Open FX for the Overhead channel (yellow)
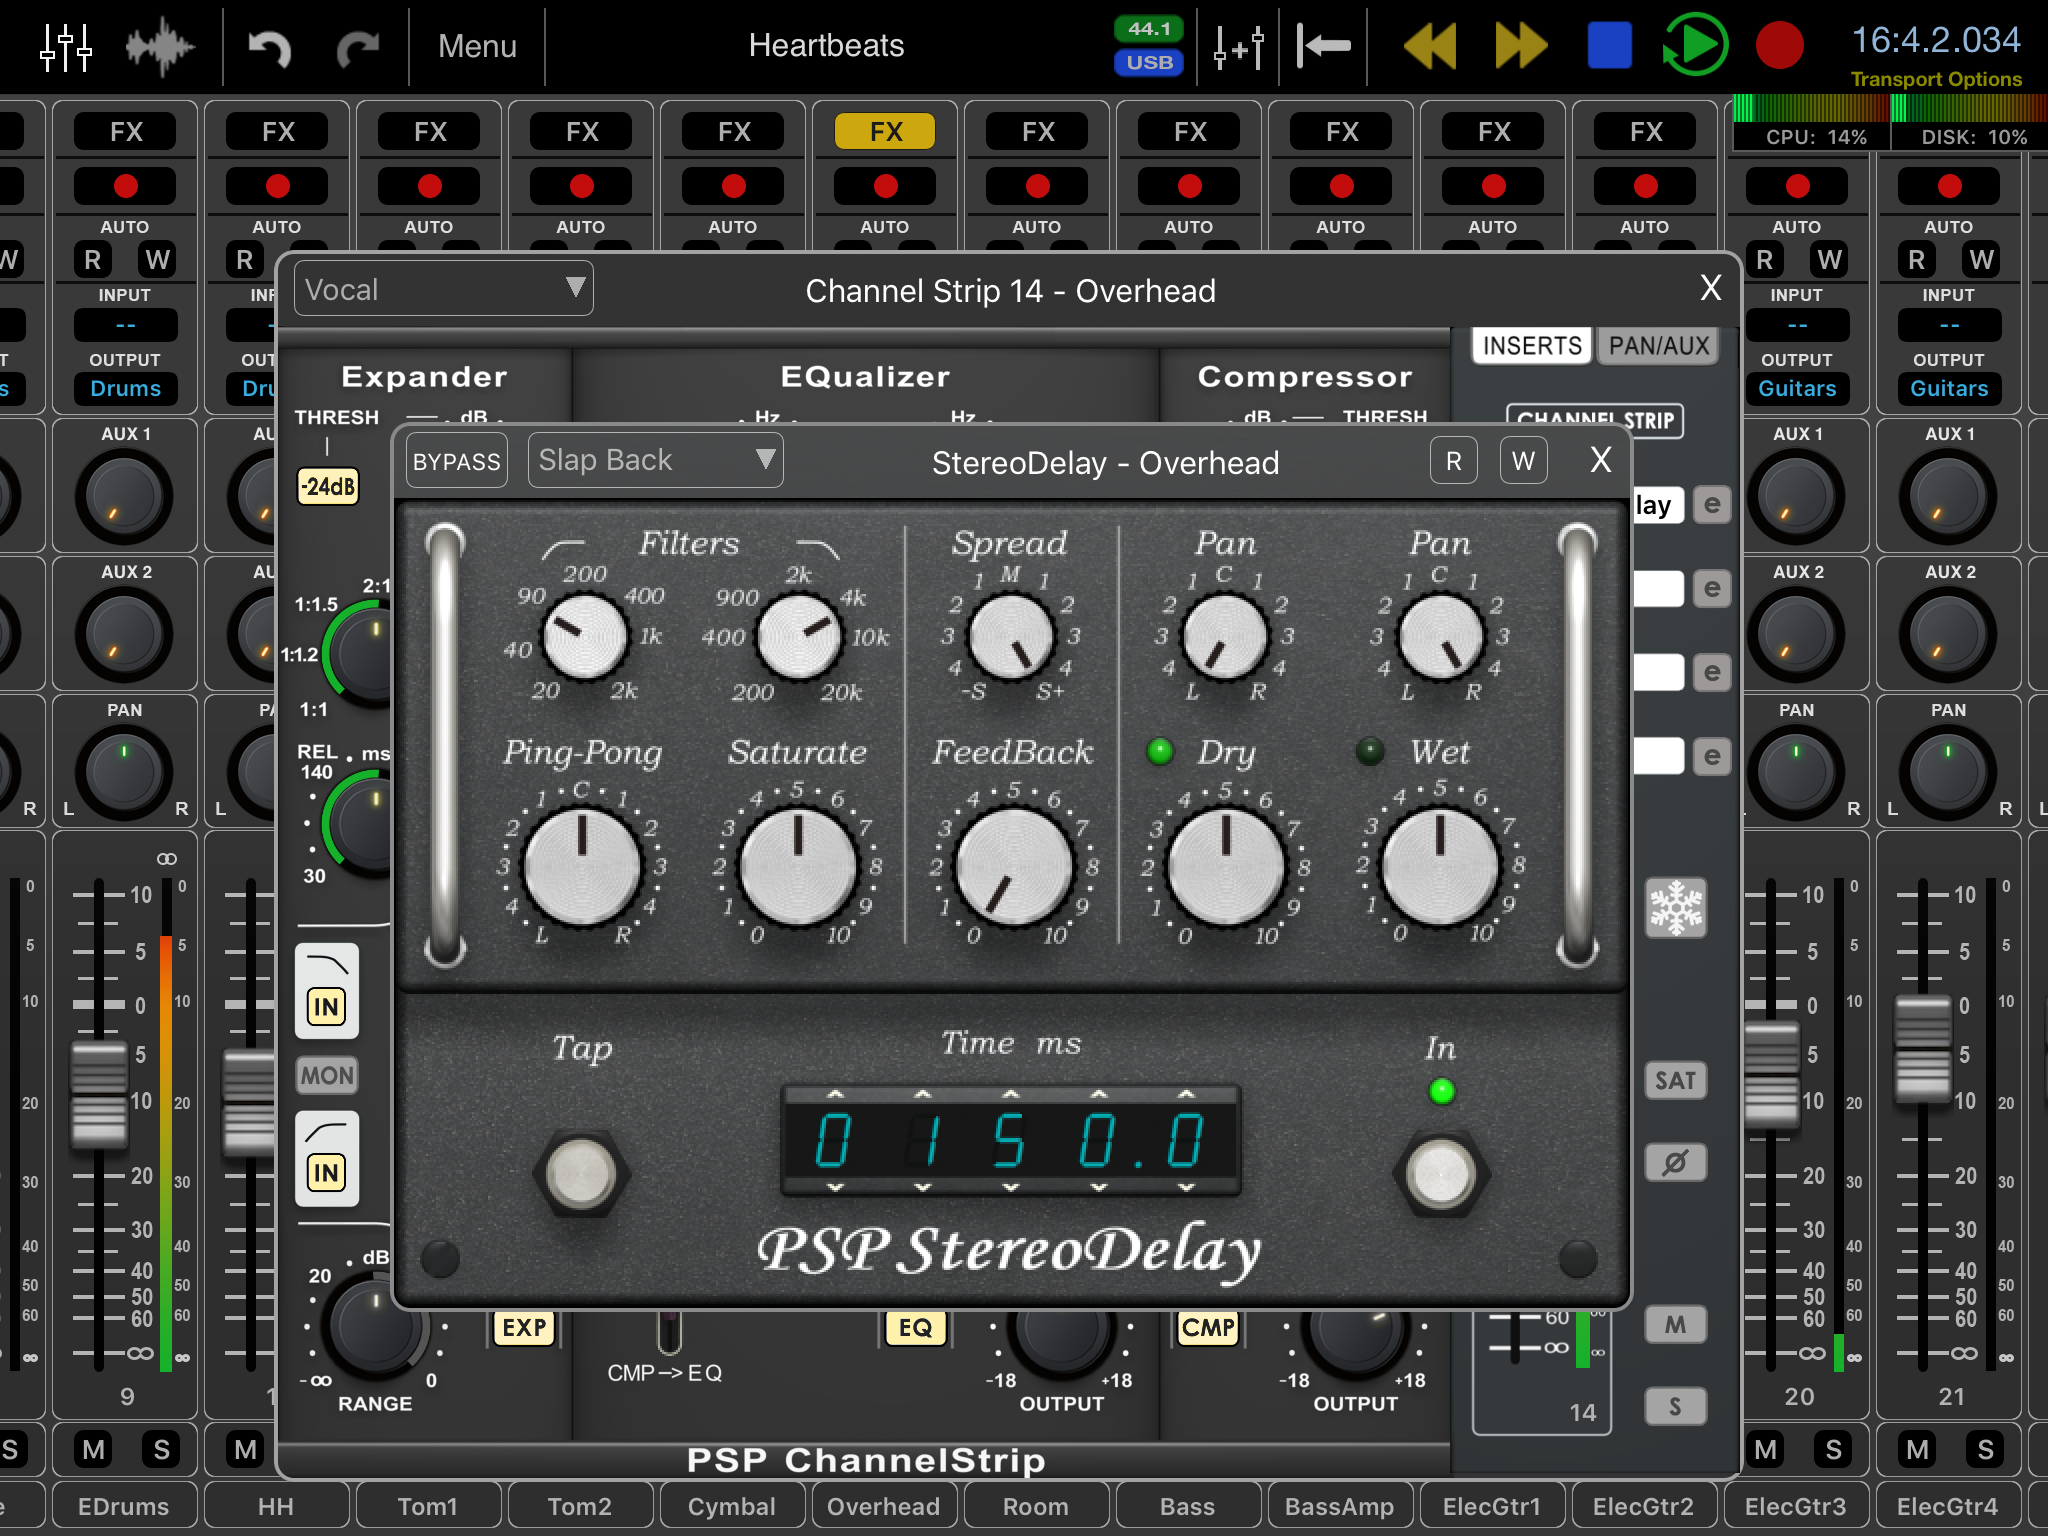2048x1536 pixels. tap(885, 131)
